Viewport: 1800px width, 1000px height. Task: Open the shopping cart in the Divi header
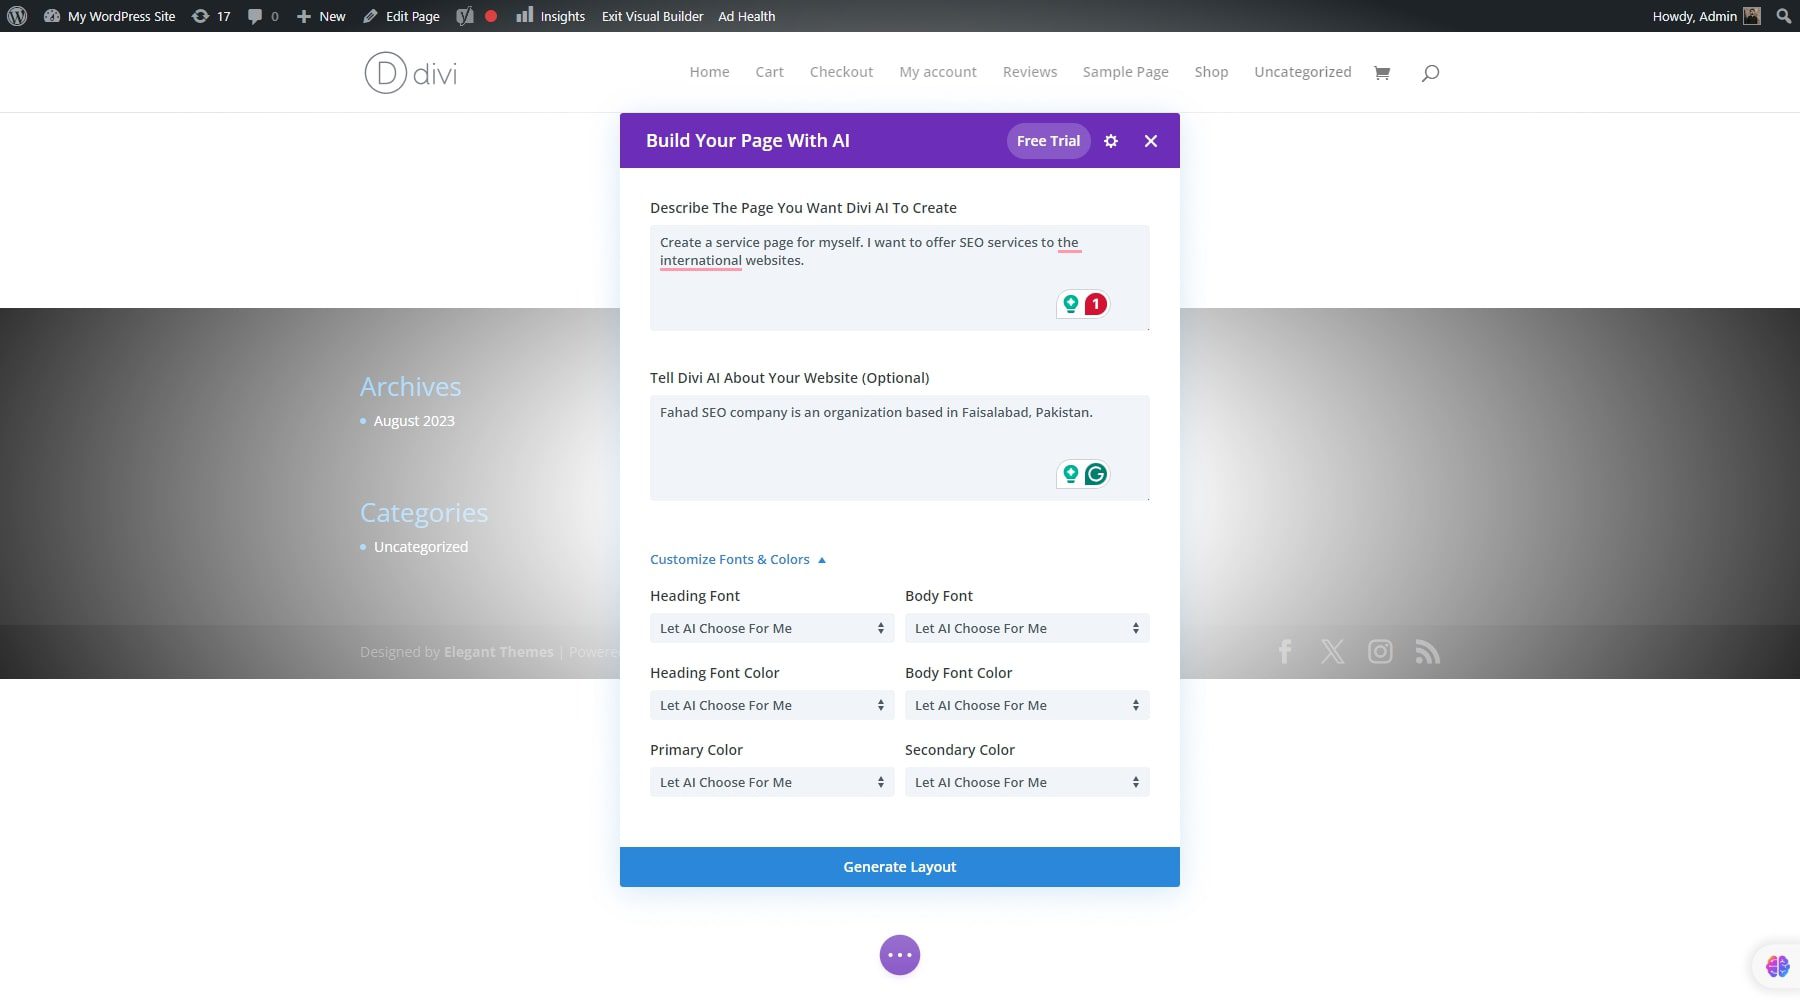pos(1382,72)
